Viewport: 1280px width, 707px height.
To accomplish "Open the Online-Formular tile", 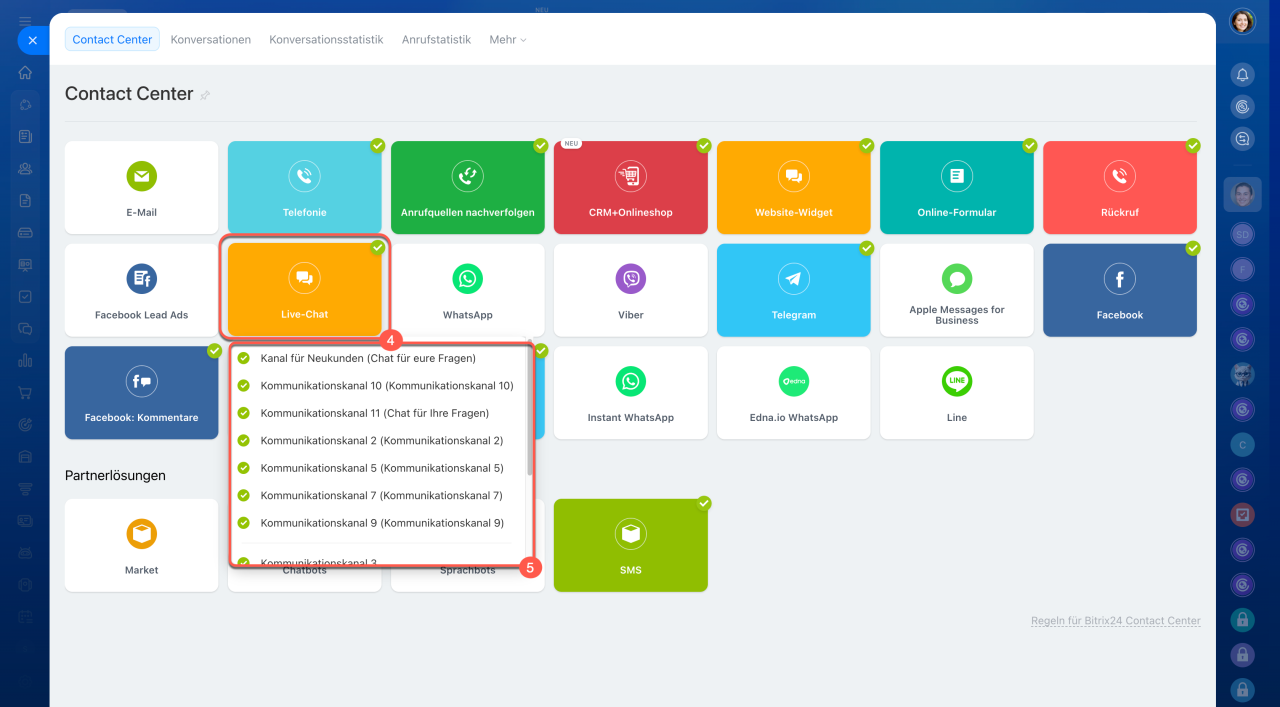I will point(957,187).
